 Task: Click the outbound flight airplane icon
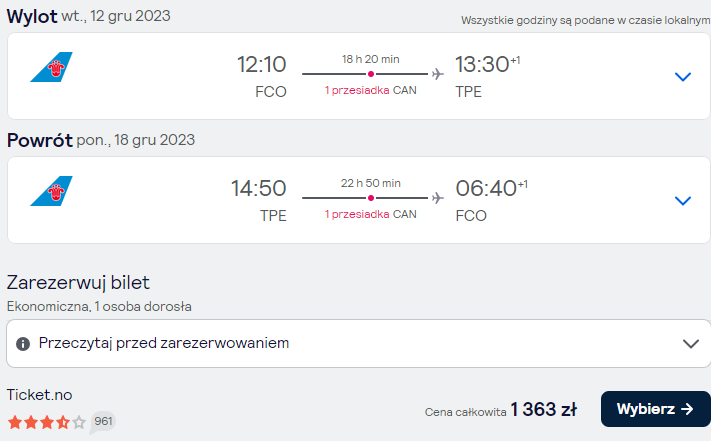click(438, 74)
